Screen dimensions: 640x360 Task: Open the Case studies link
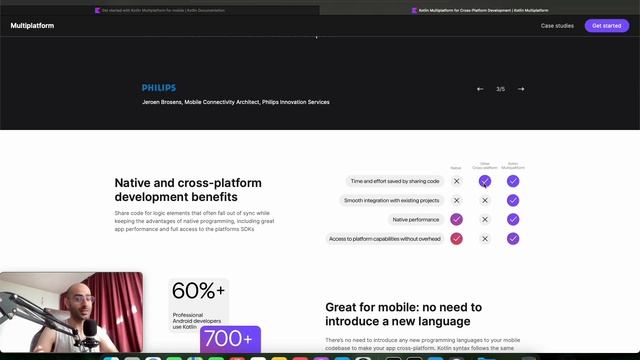[x=557, y=26]
